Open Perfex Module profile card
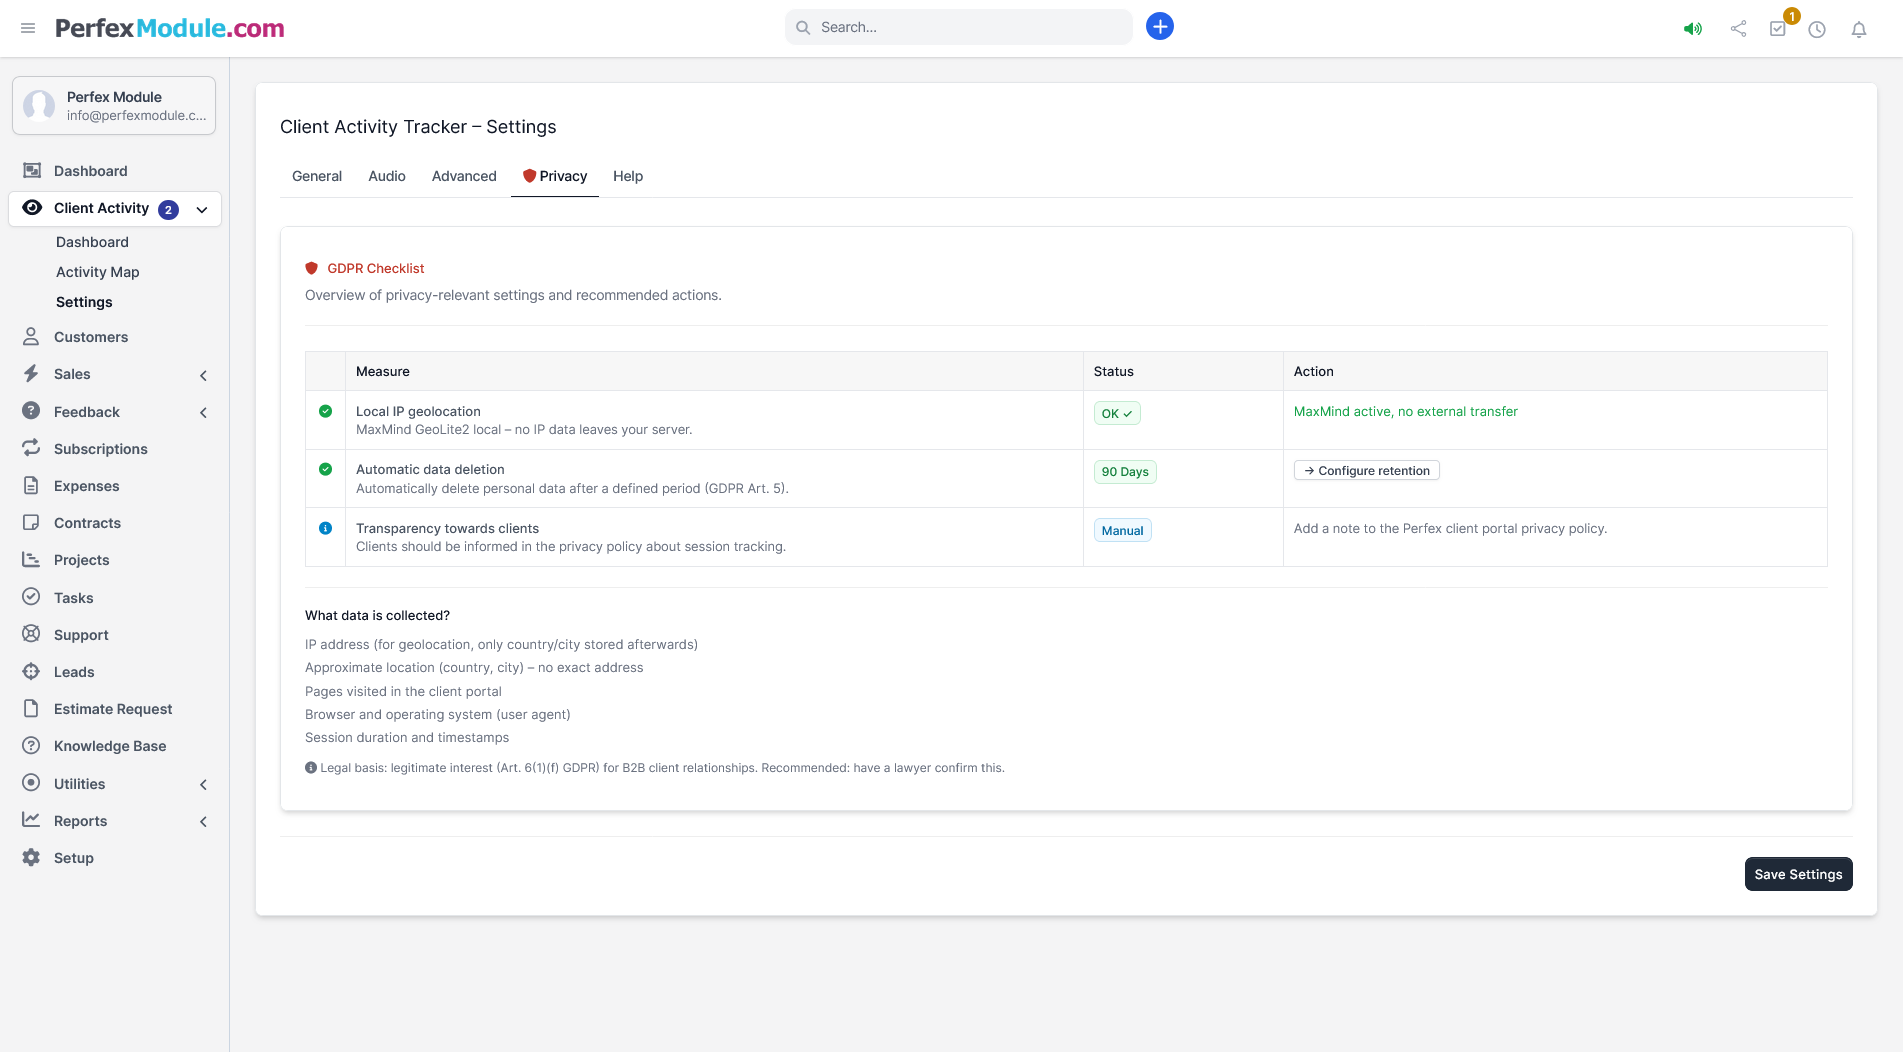1903x1052 pixels. click(x=114, y=105)
